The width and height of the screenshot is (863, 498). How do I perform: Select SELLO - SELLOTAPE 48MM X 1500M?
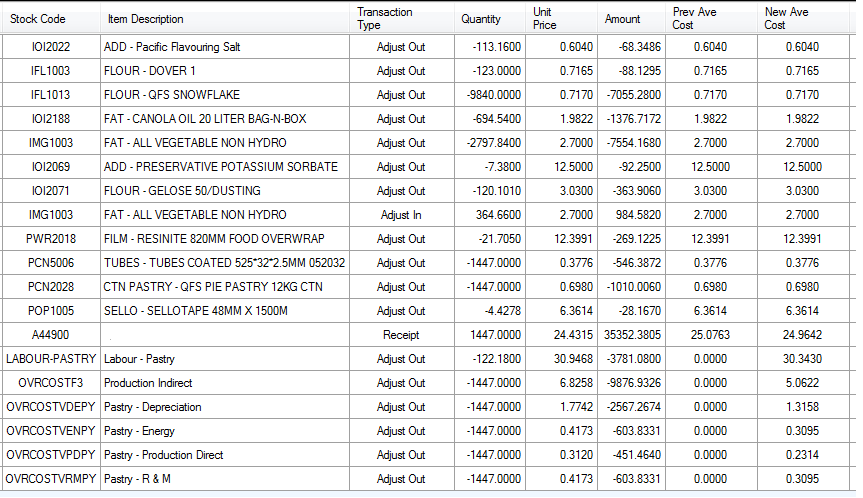[x=225, y=311]
